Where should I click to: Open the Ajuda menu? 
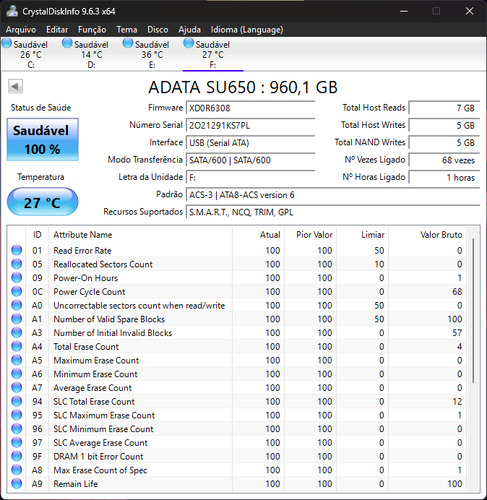(189, 30)
